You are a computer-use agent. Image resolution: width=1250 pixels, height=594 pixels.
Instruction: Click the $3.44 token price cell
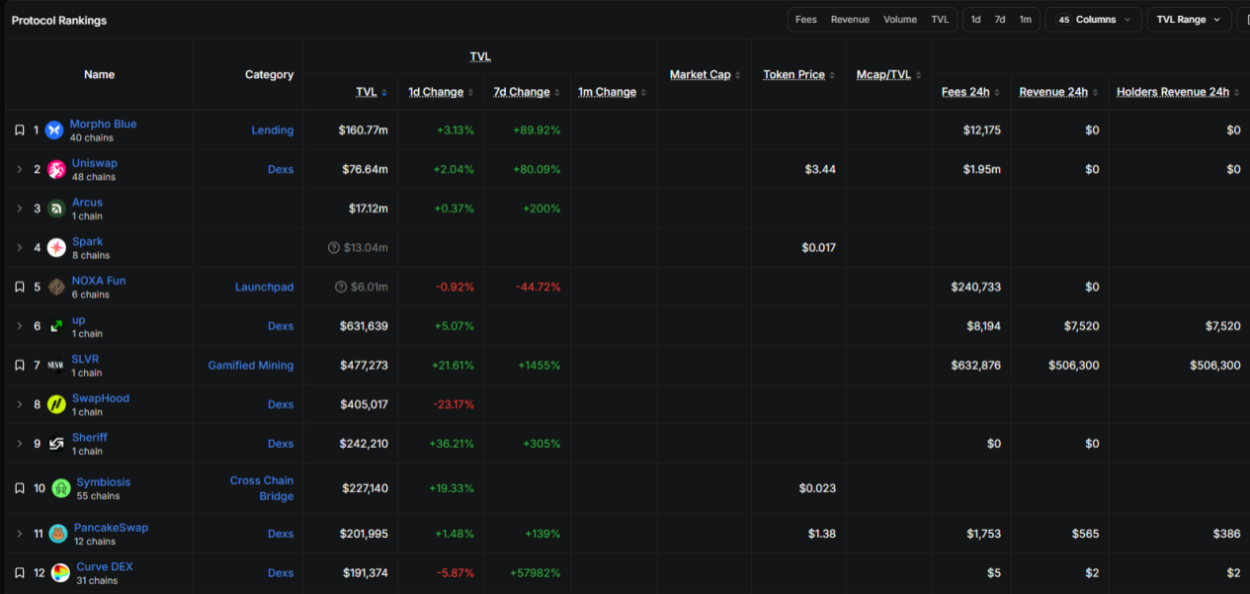click(x=820, y=170)
